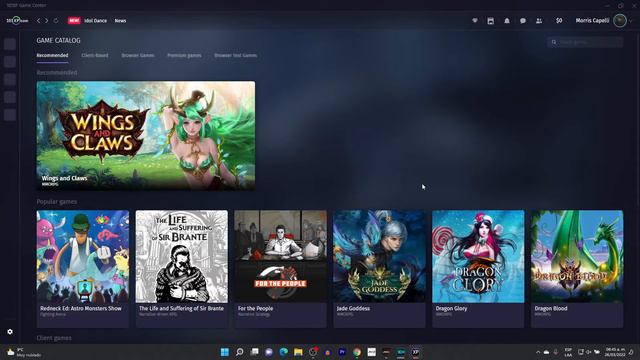This screenshot has height=360, width=640.
Task: Open settings gear in left sidebar
Action: 10,332
